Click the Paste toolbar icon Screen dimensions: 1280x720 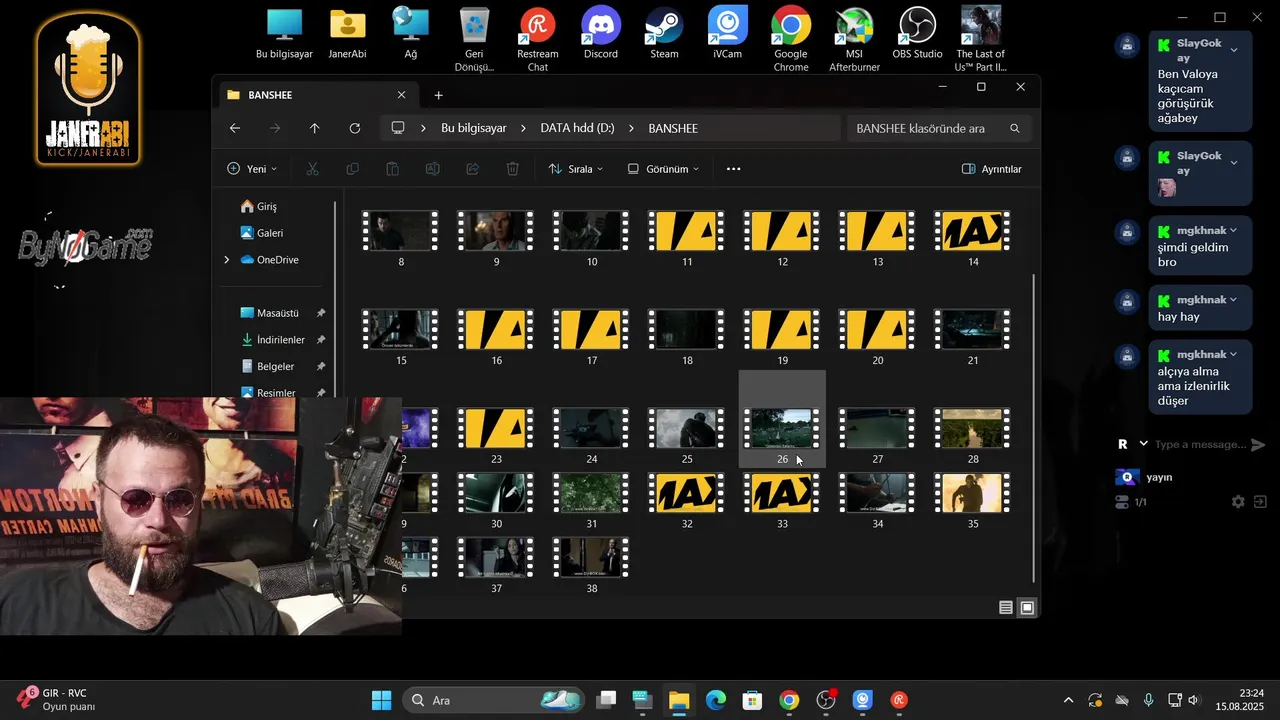(x=392, y=169)
